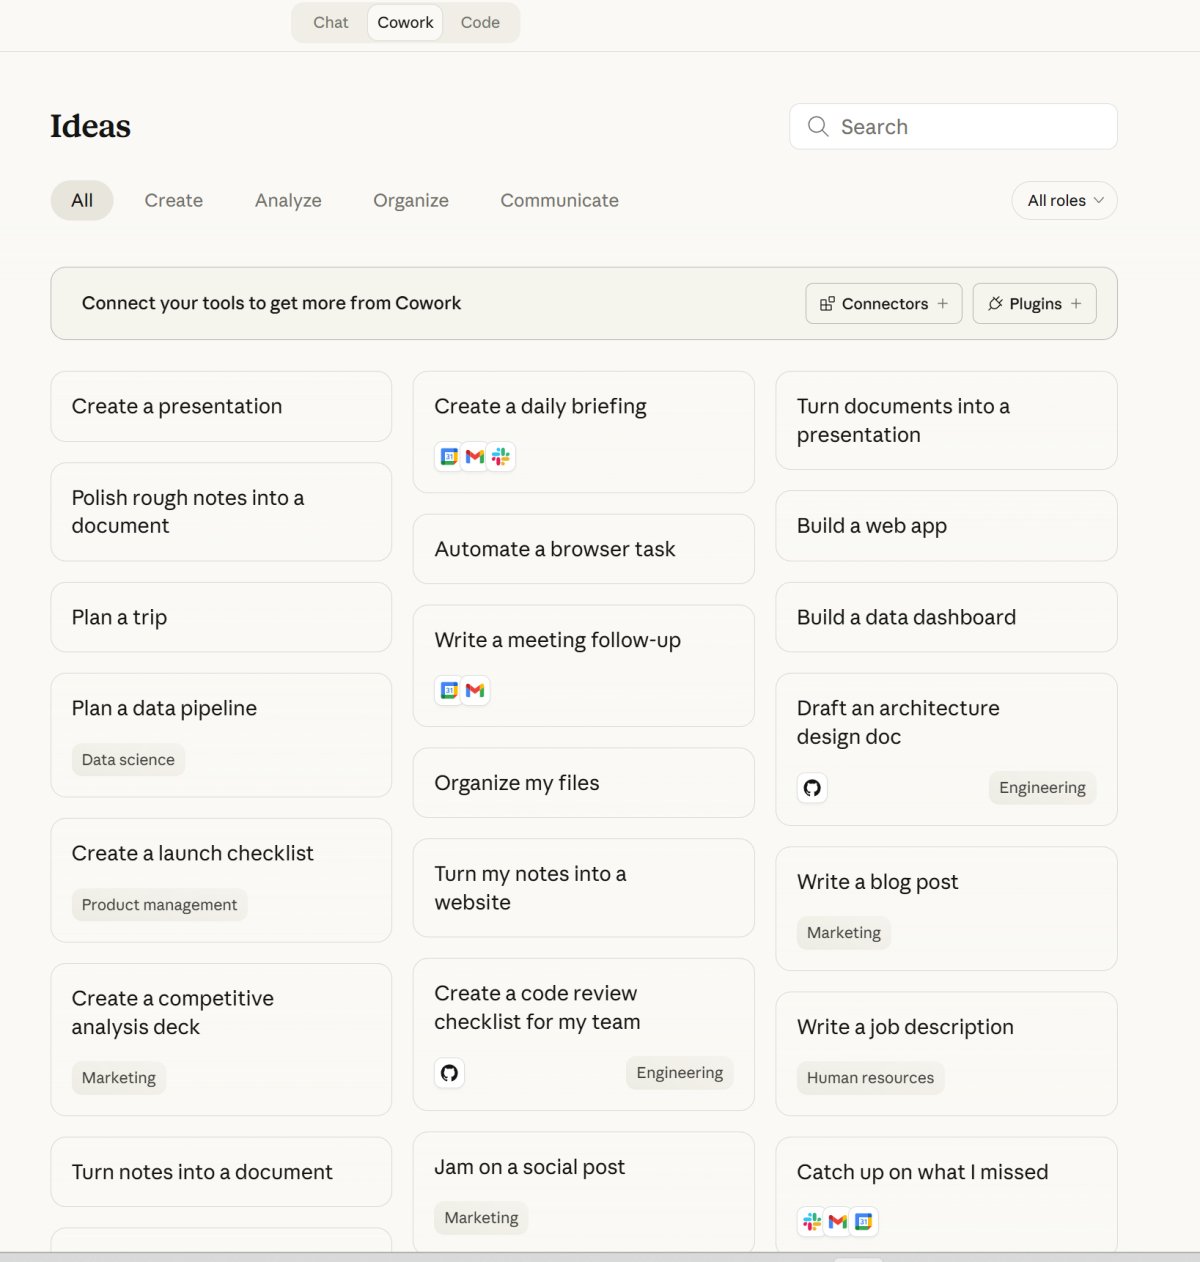Image resolution: width=1200 pixels, height=1262 pixels.
Task: Filter ideas by Create category
Action: [x=174, y=201]
